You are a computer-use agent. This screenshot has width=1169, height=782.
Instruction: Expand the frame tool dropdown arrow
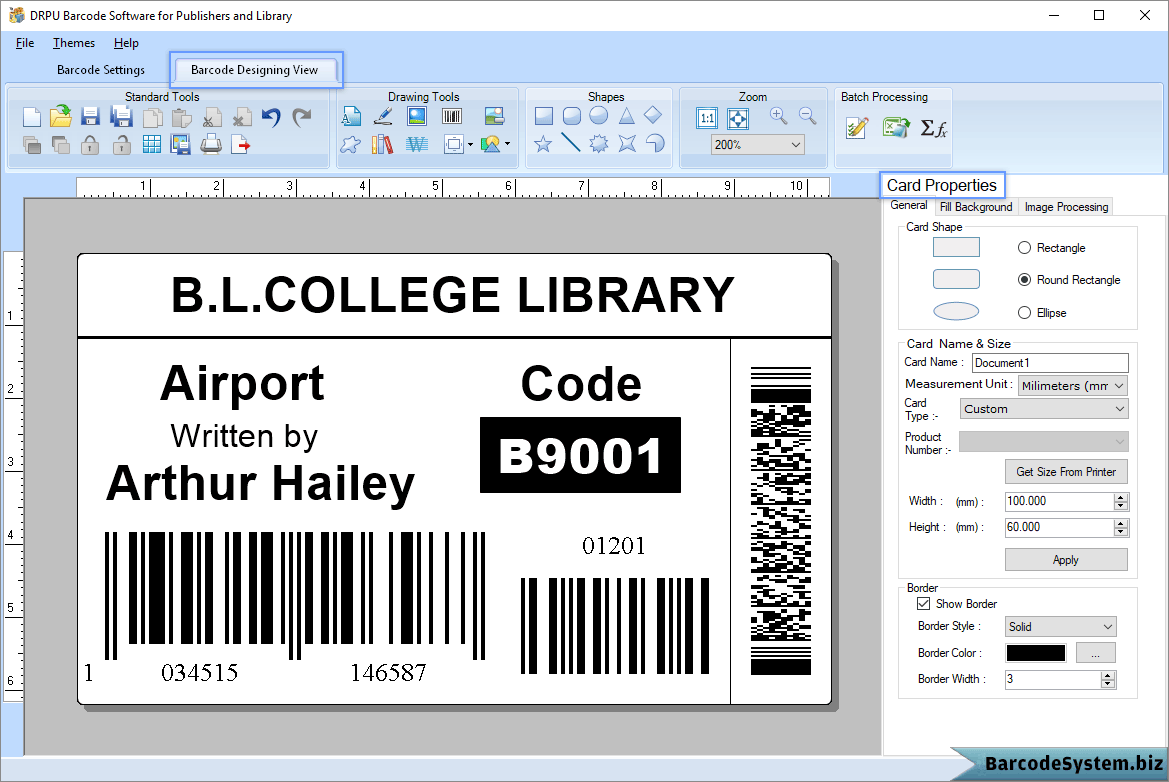click(x=470, y=145)
